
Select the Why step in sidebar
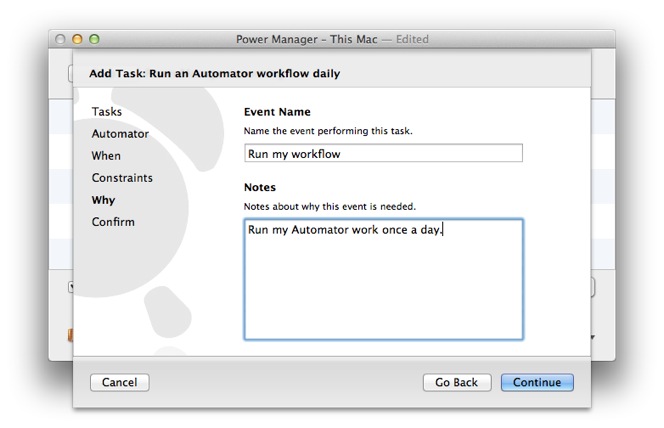[103, 200]
